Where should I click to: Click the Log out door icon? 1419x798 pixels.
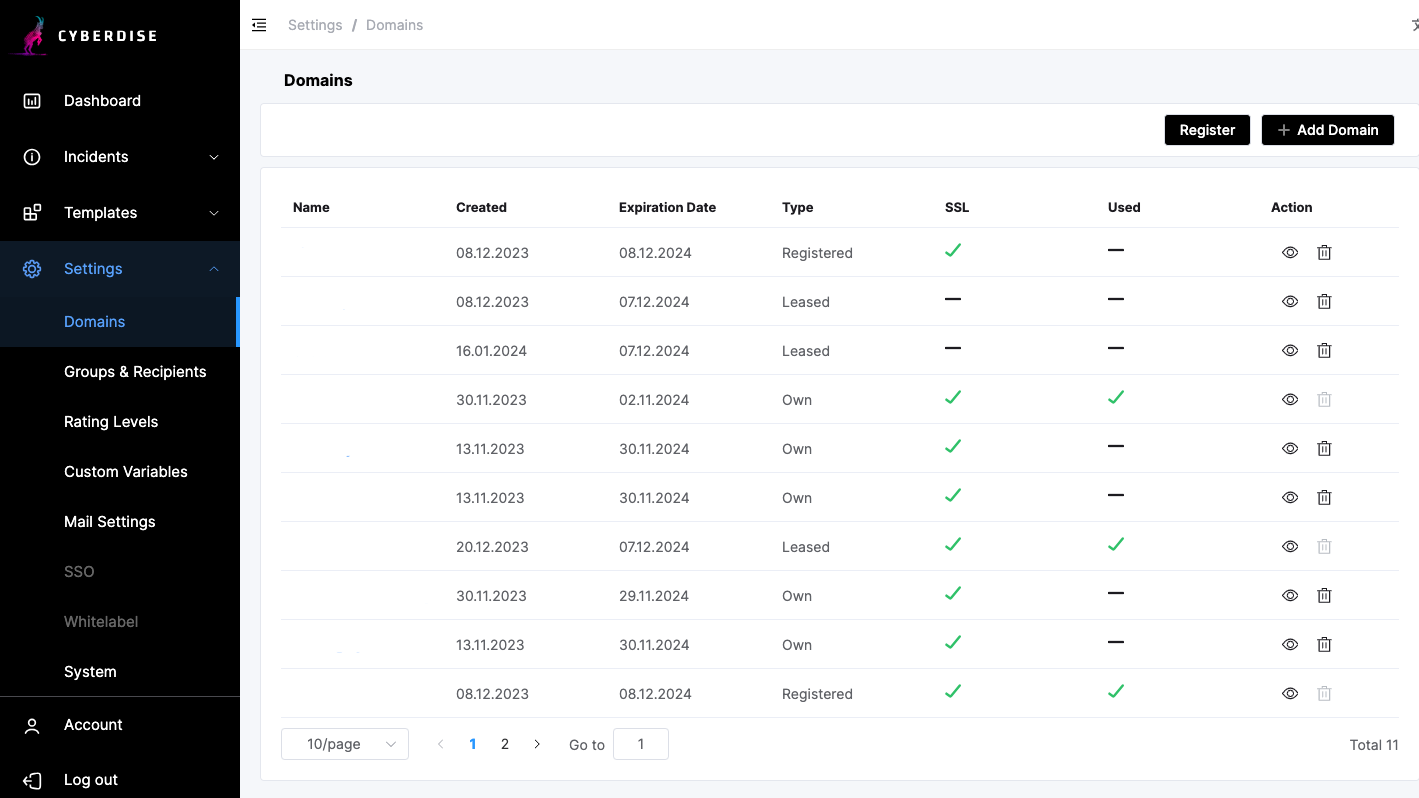coord(32,780)
